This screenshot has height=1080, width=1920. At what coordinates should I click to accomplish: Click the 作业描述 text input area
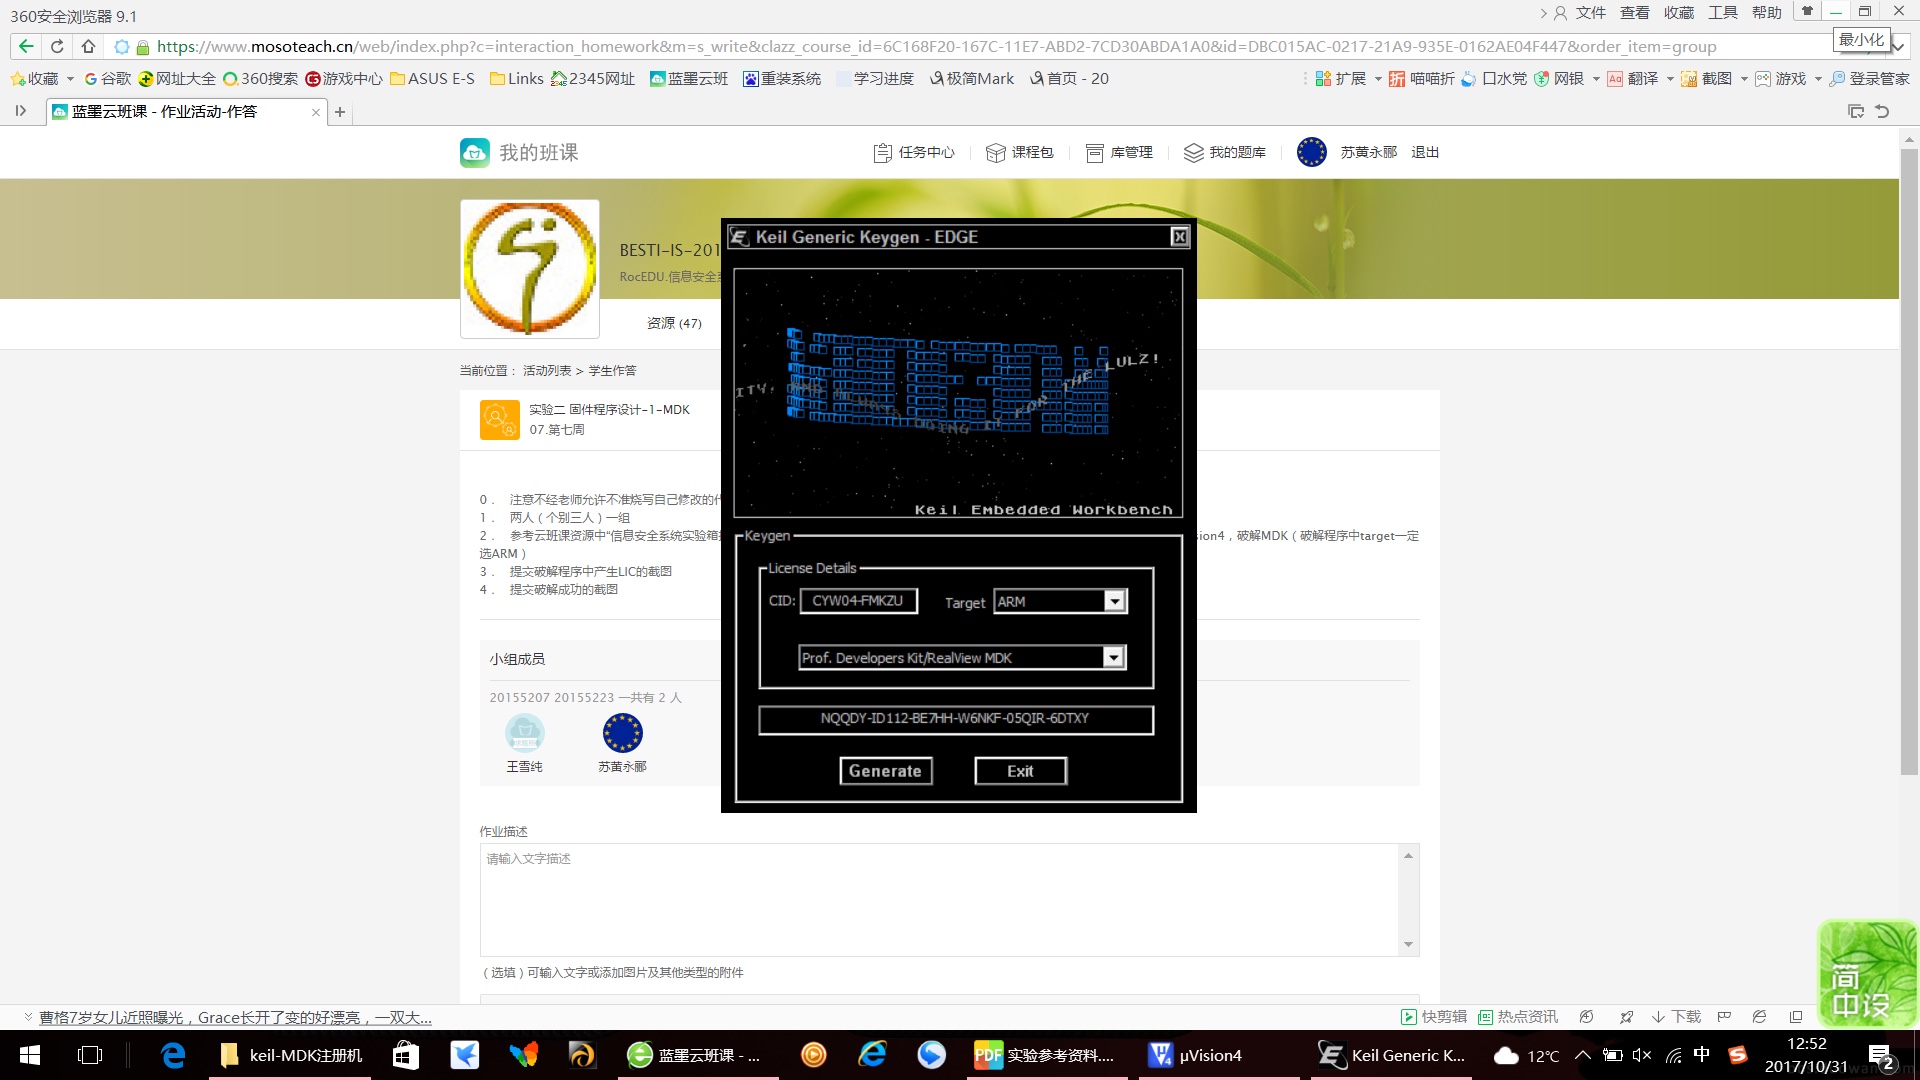pyautogui.click(x=941, y=899)
